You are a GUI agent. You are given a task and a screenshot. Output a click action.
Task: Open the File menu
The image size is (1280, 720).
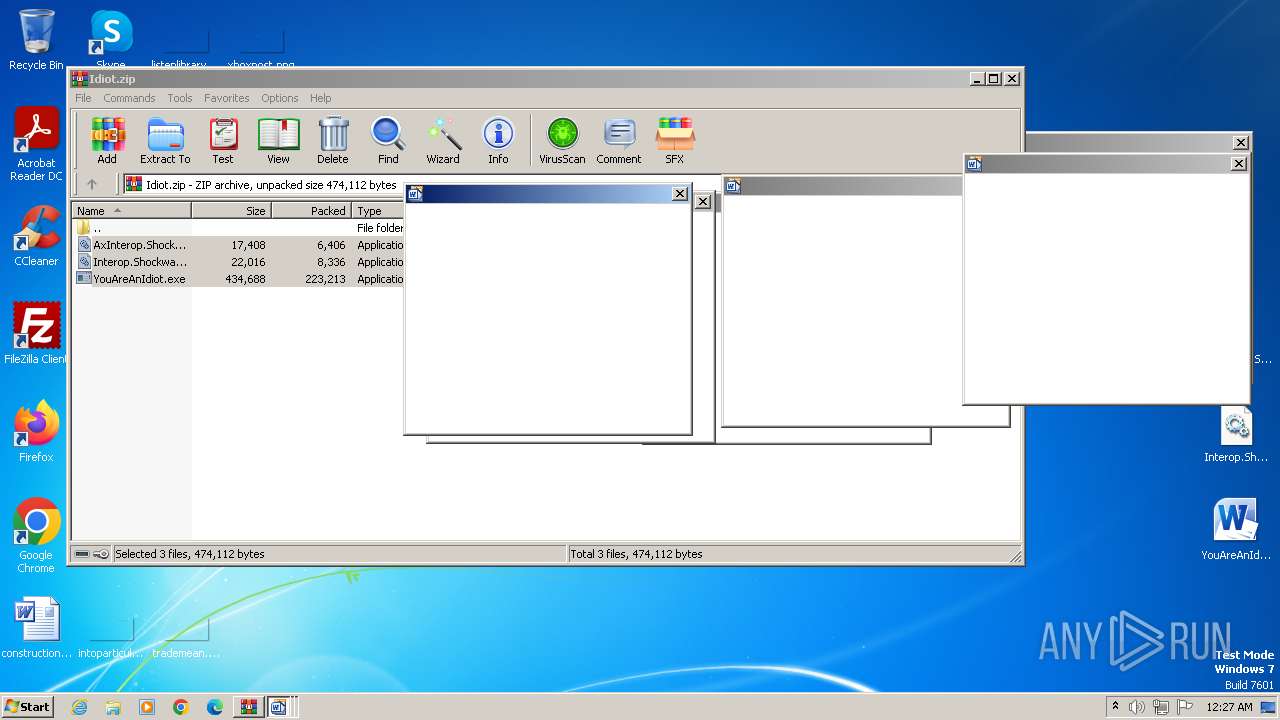(83, 98)
